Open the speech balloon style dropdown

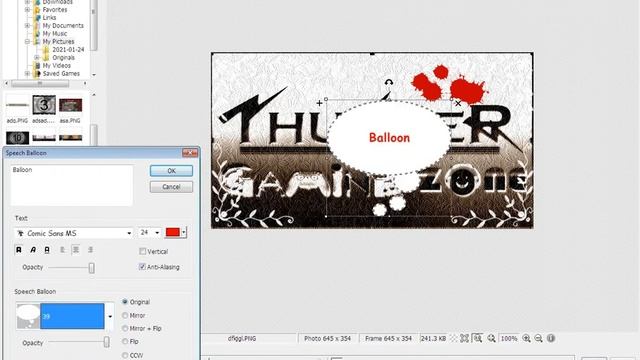click(110, 316)
